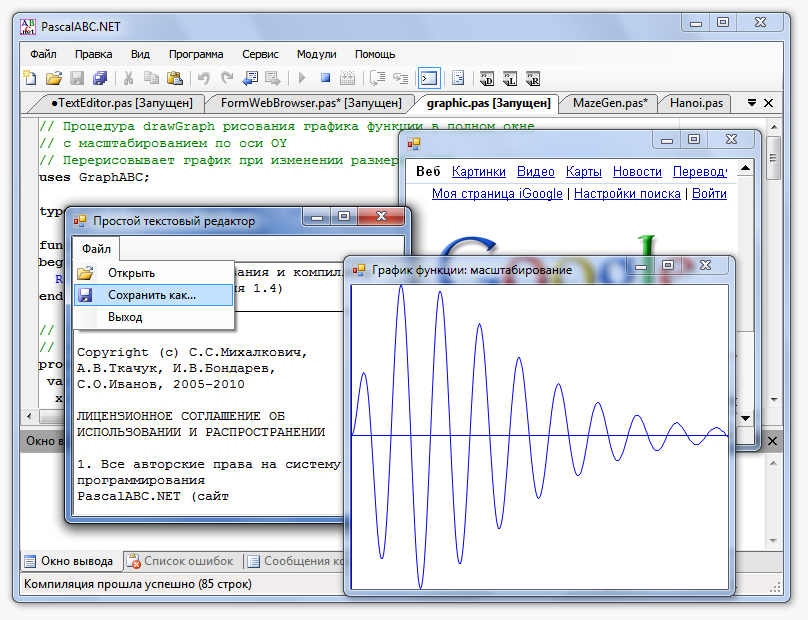
Task: Click the Cut scissors icon
Action: click(x=128, y=77)
